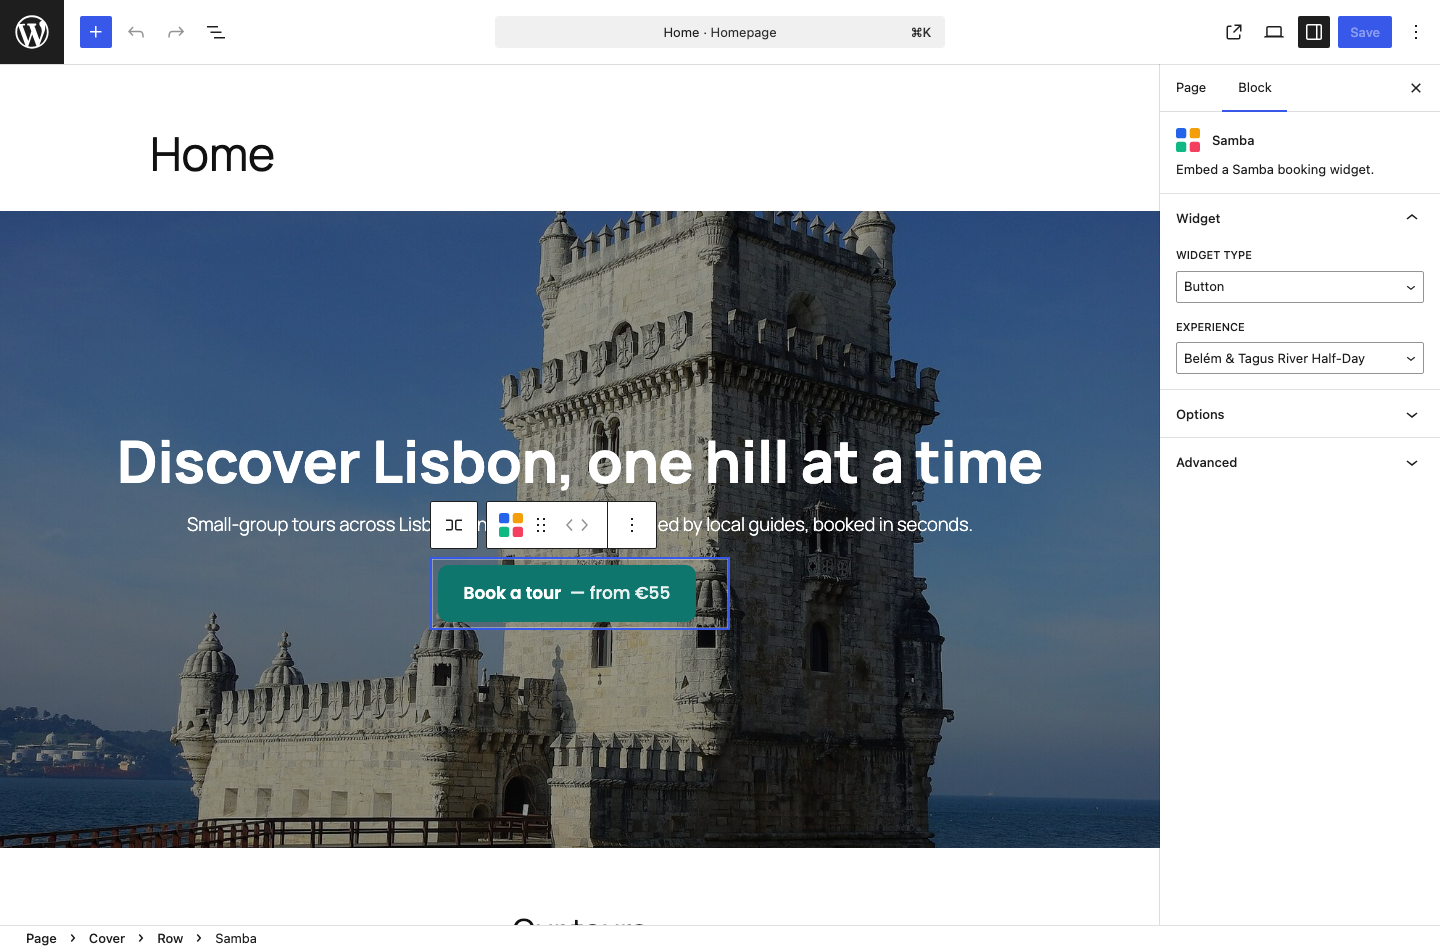Open the block inserter plus button
This screenshot has width=1440, height=950.
pyautogui.click(x=96, y=32)
